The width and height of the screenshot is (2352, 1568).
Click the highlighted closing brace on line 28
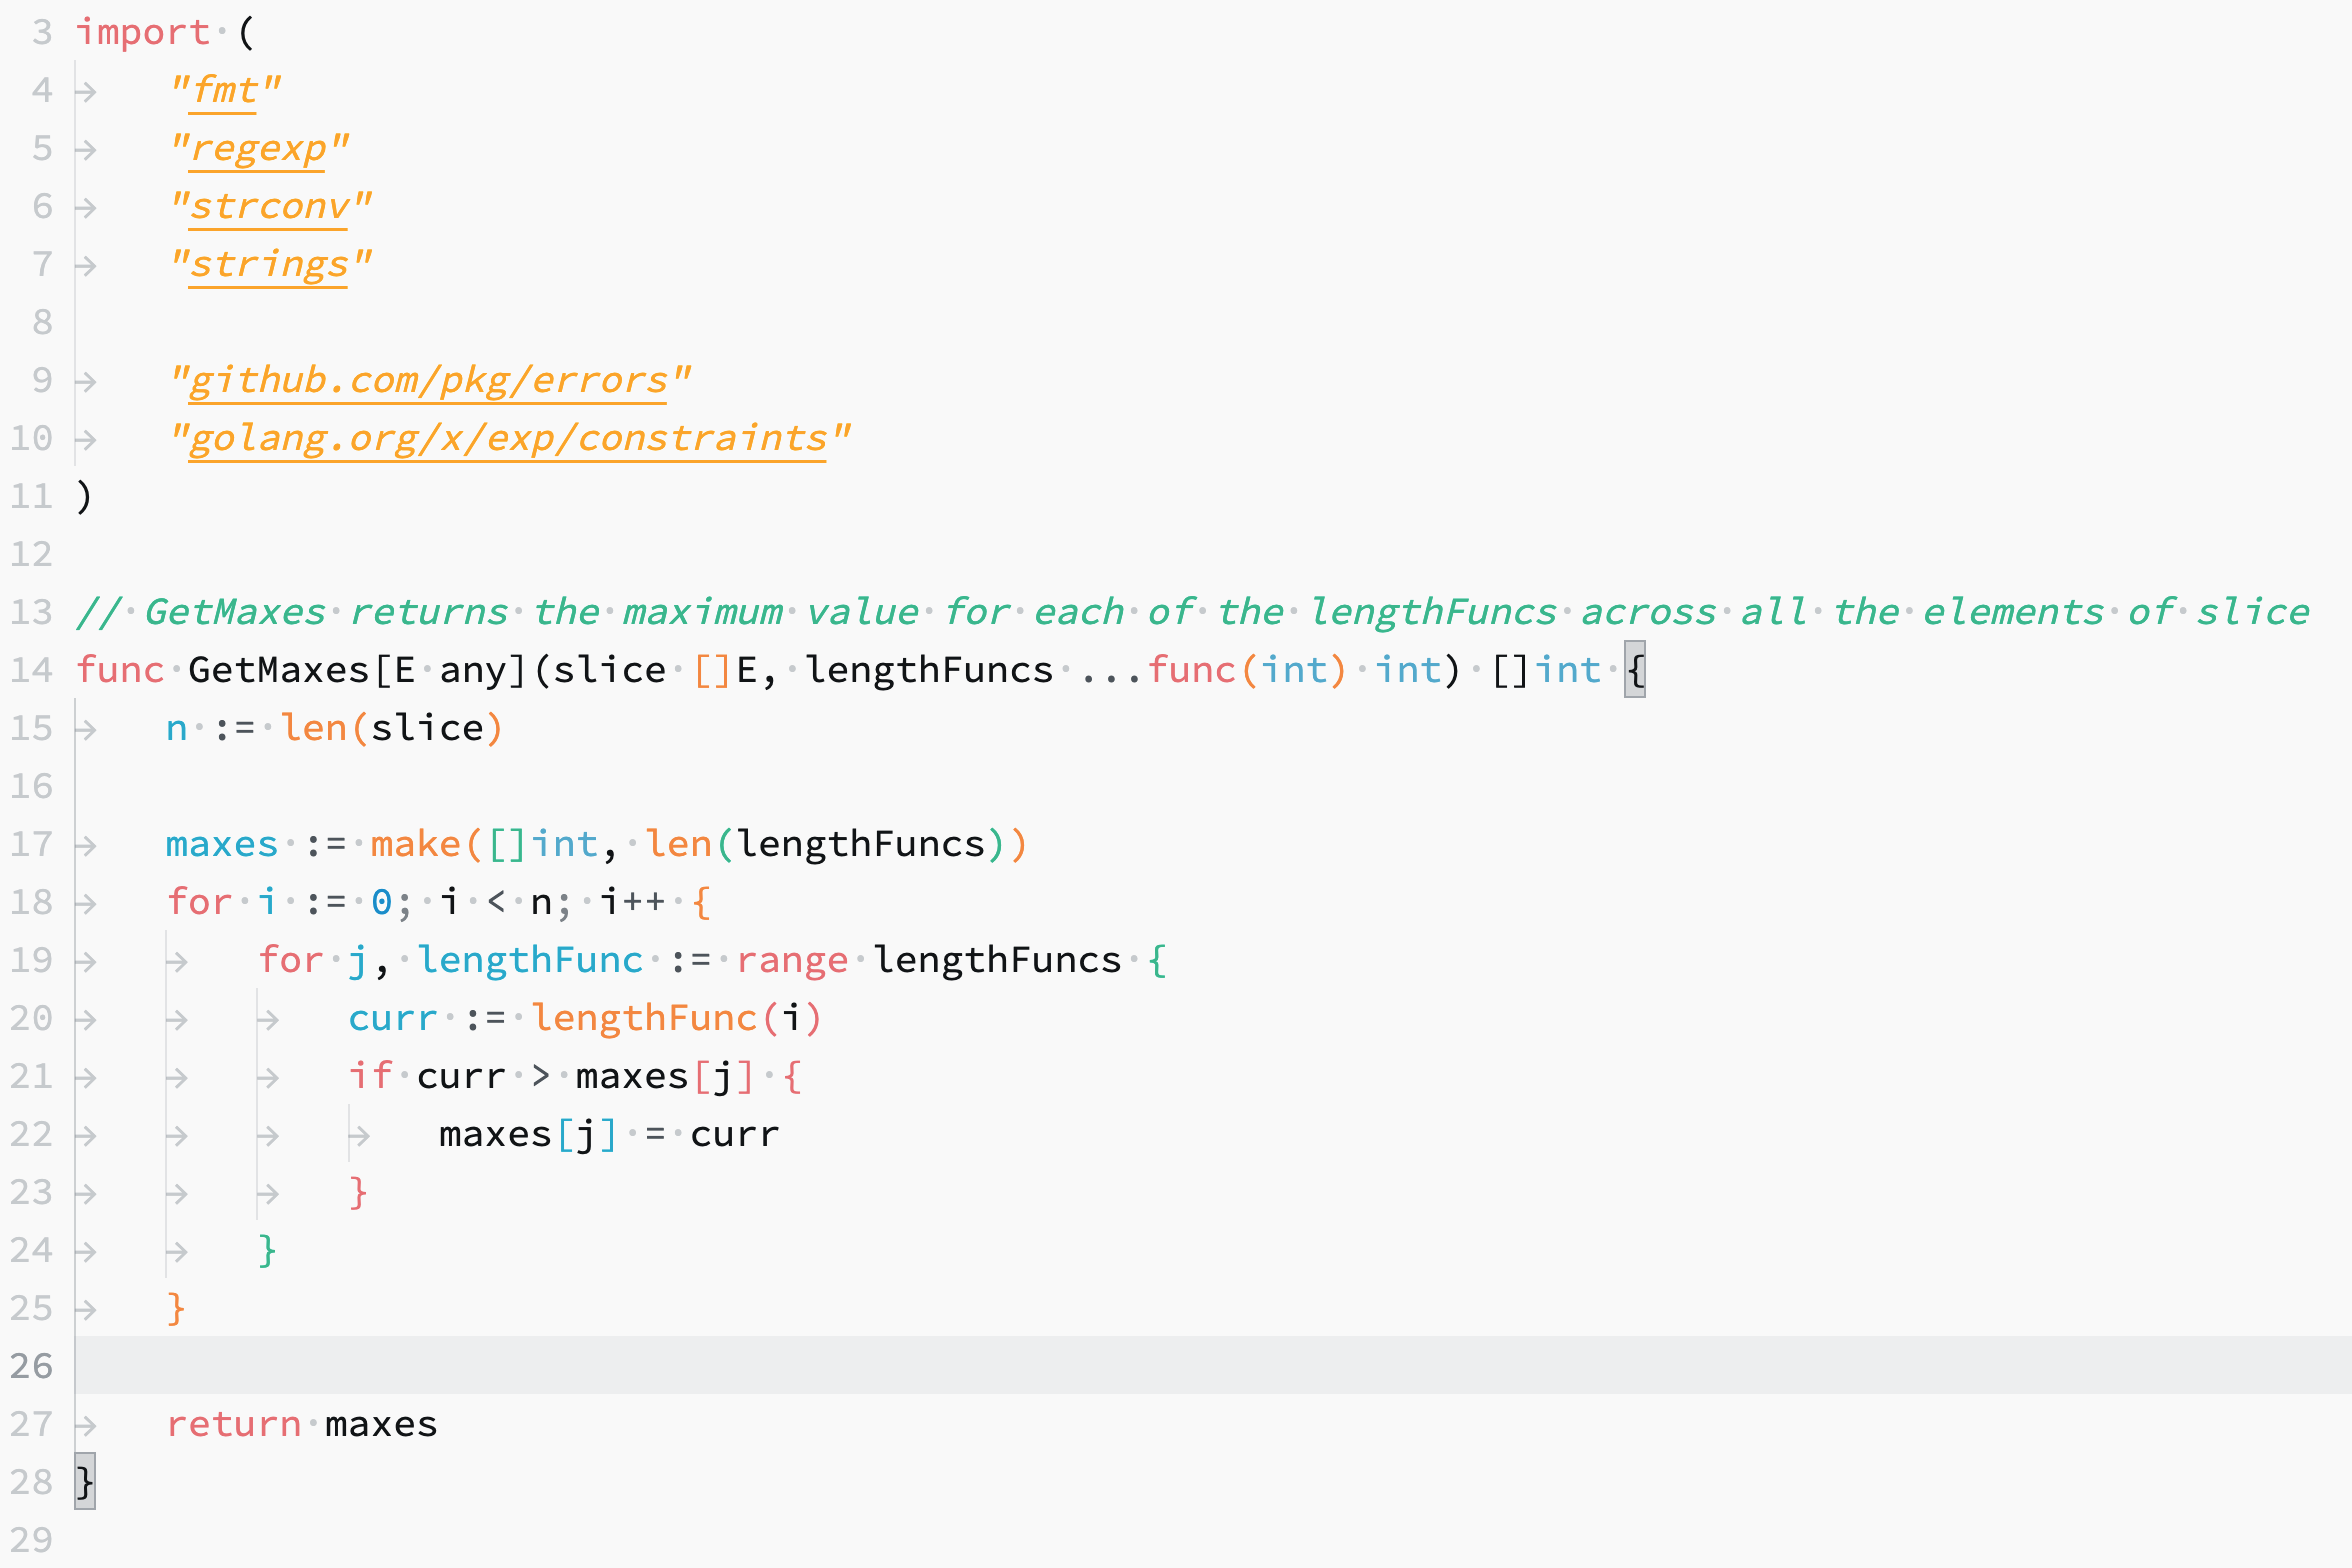pyautogui.click(x=85, y=1482)
